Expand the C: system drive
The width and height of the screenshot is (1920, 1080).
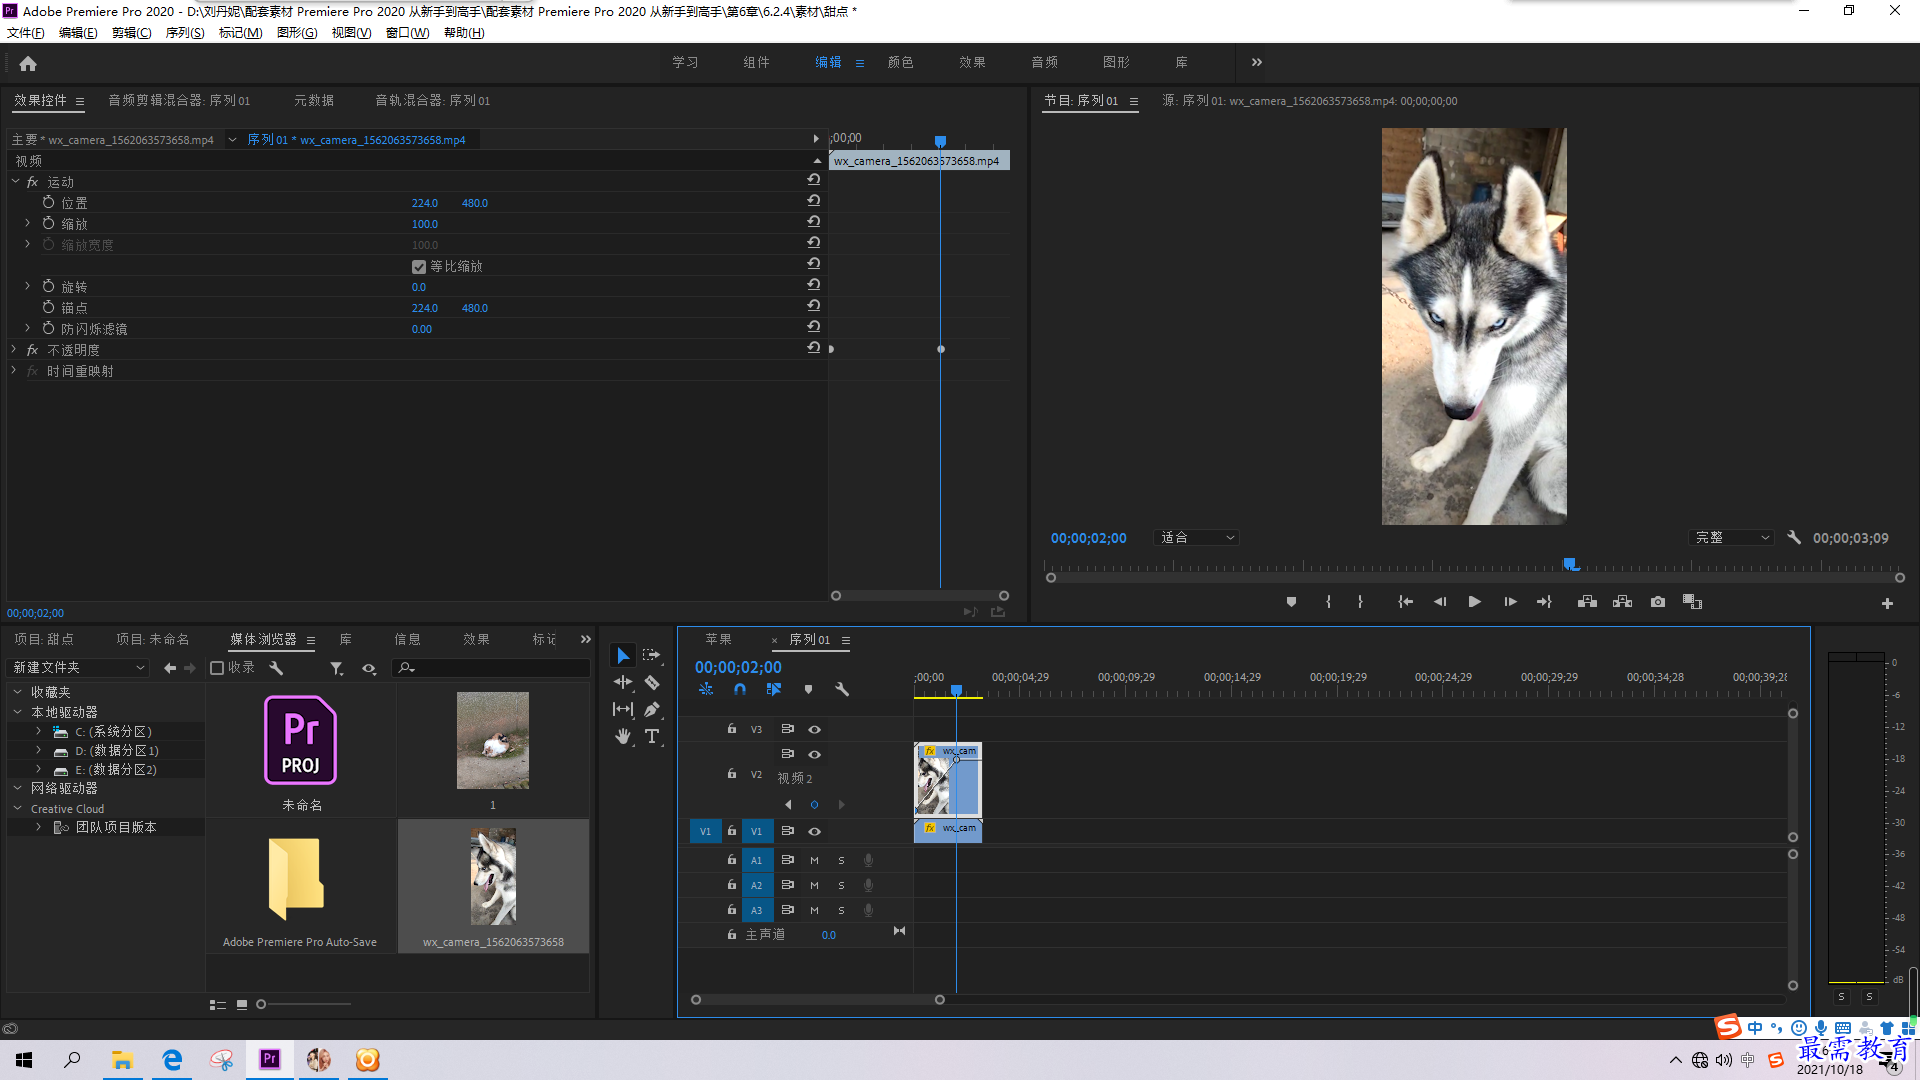click(x=39, y=732)
